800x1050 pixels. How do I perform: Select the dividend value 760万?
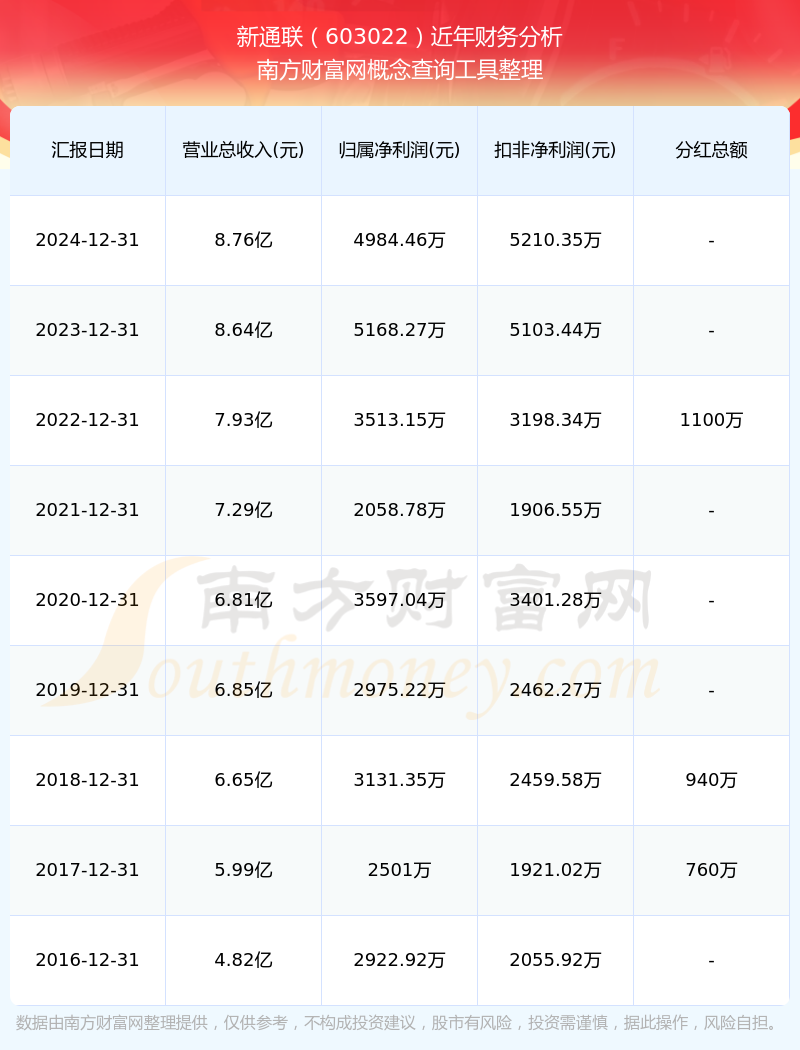coord(711,870)
